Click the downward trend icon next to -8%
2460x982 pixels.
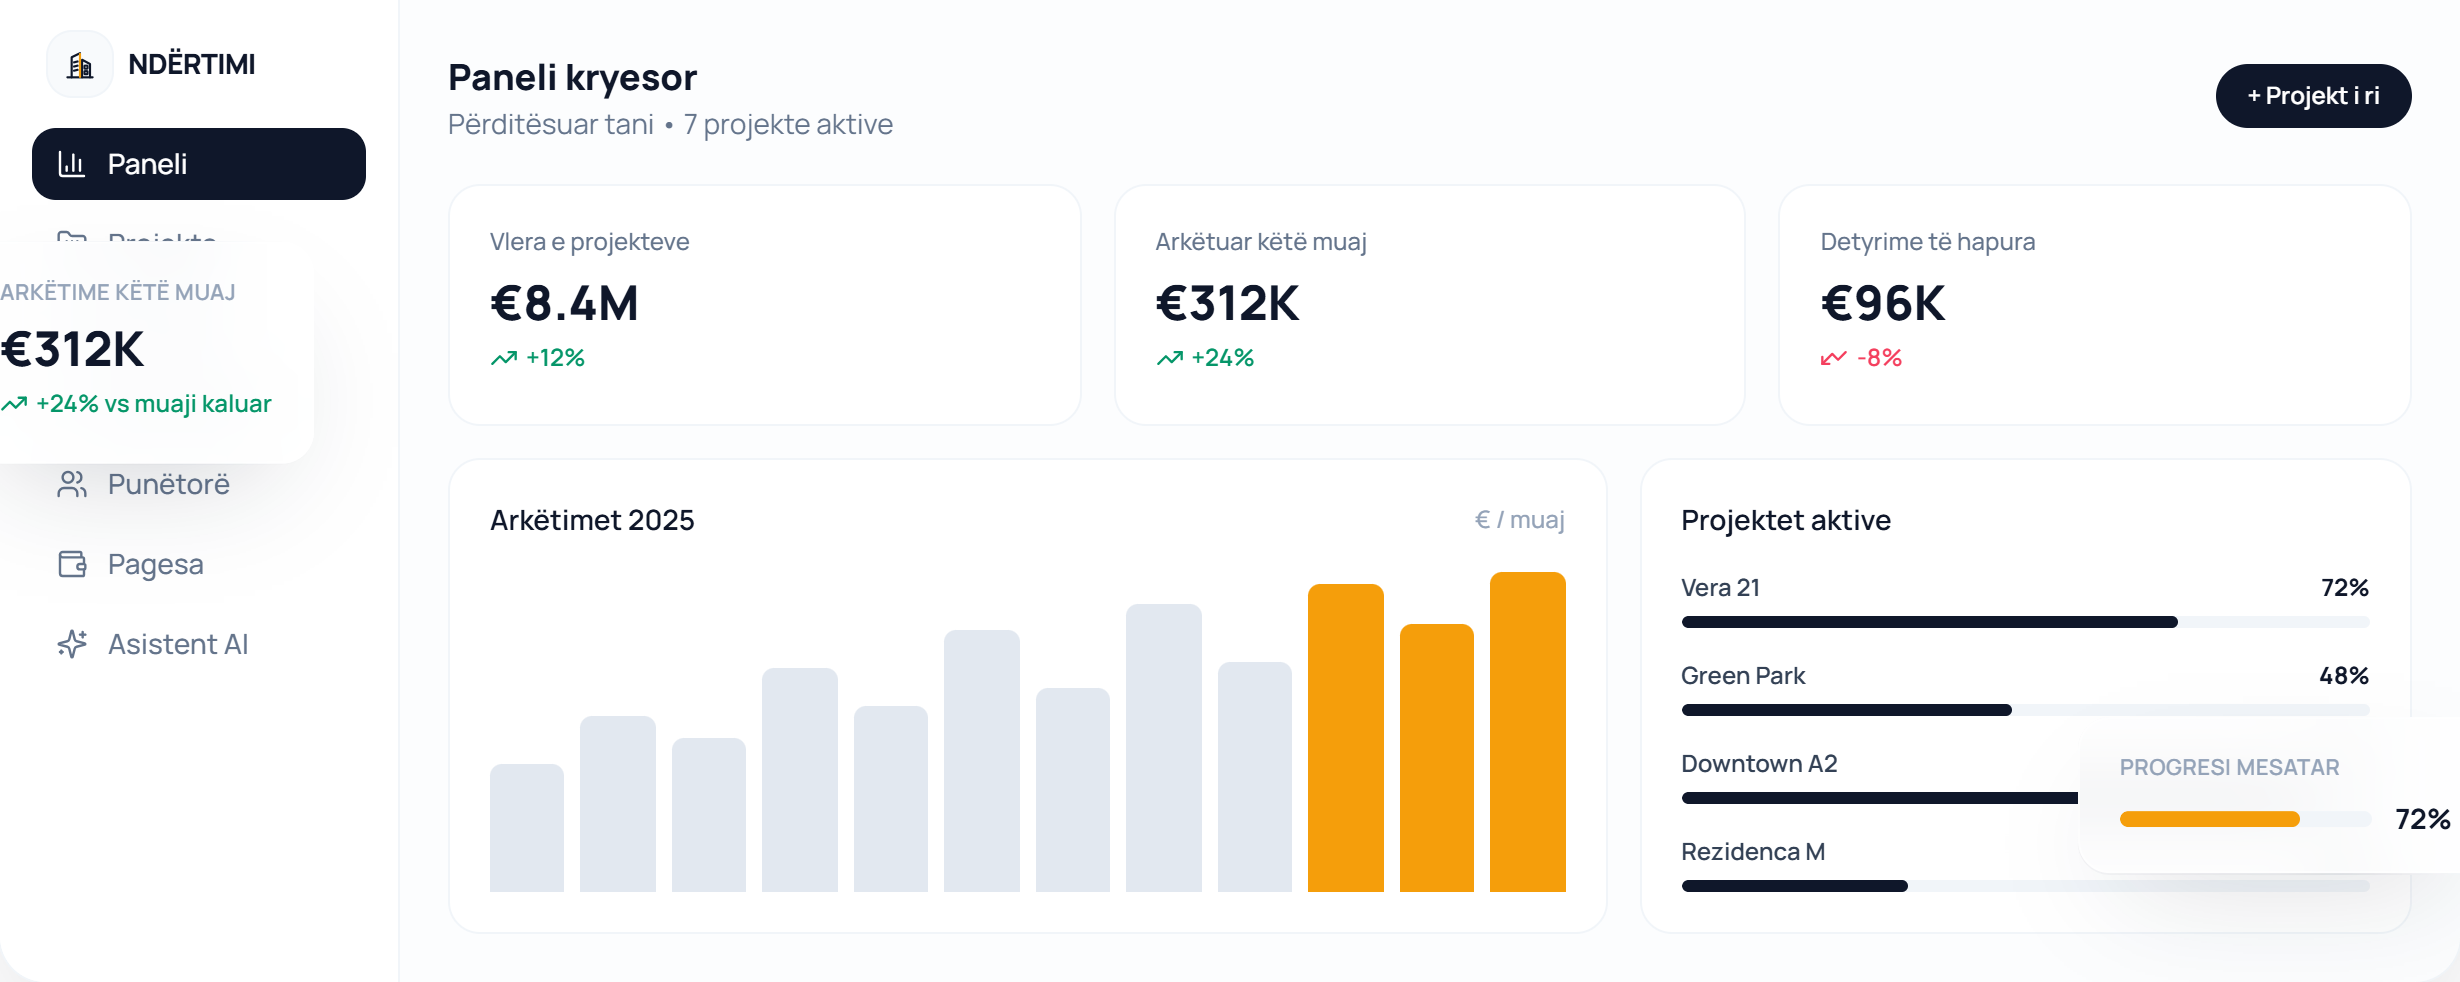coord(1834,358)
